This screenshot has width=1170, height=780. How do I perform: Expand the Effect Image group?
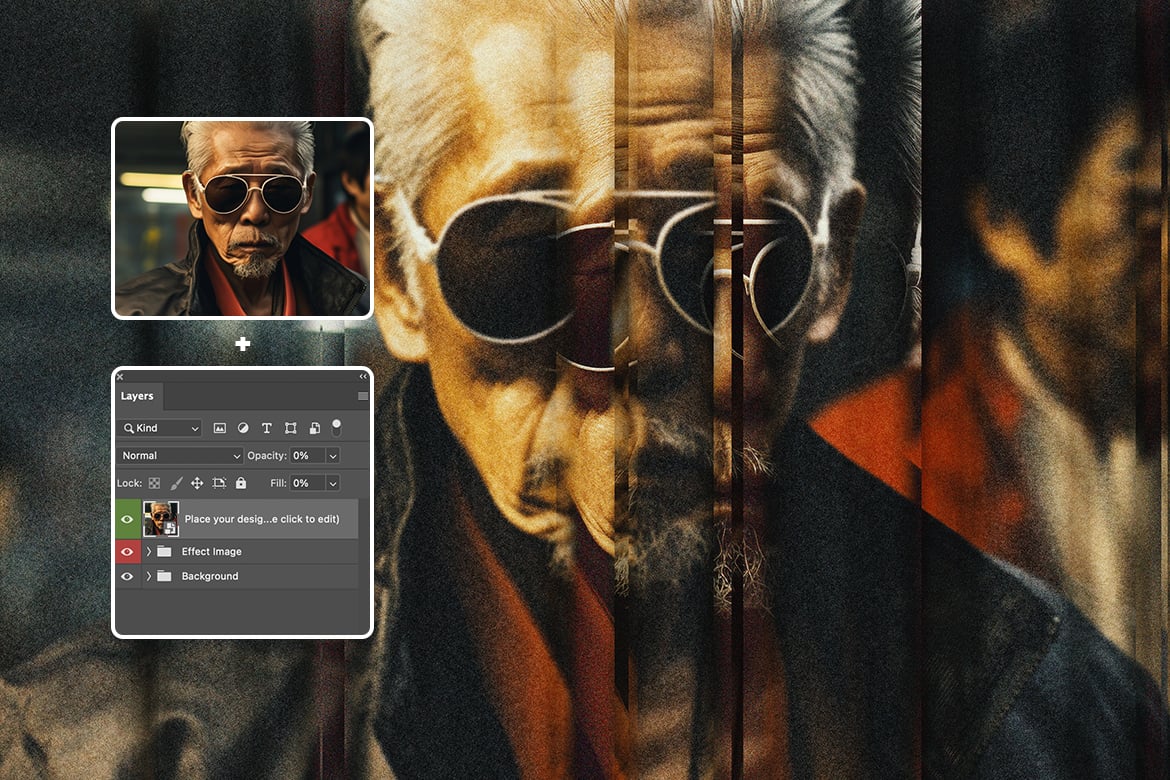pyautogui.click(x=148, y=552)
